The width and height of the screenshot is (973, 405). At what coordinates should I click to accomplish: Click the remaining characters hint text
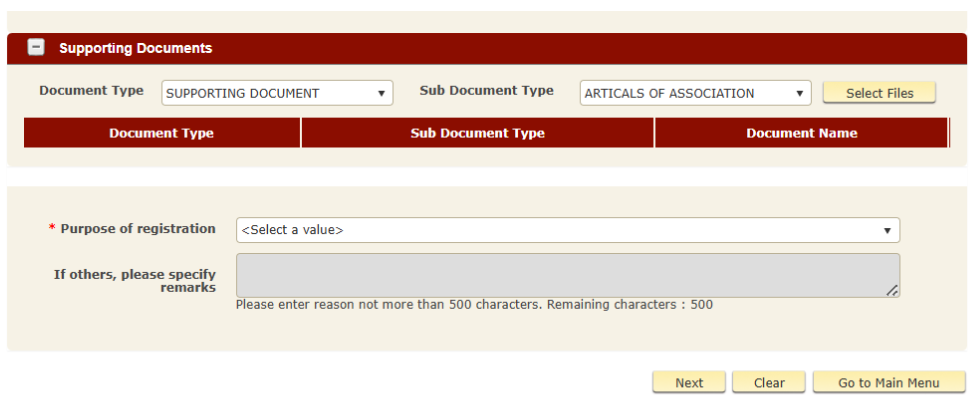coord(474,305)
